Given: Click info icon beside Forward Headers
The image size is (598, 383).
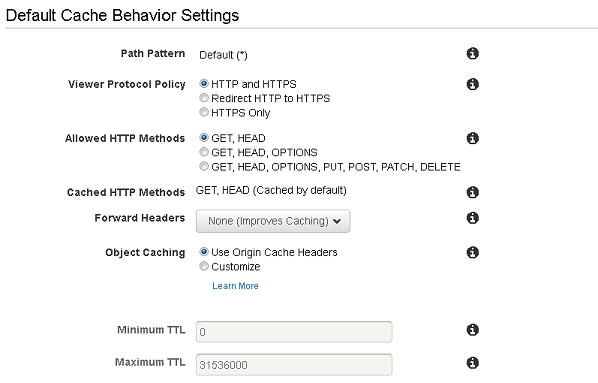Looking at the screenshot, I should tap(473, 218).
